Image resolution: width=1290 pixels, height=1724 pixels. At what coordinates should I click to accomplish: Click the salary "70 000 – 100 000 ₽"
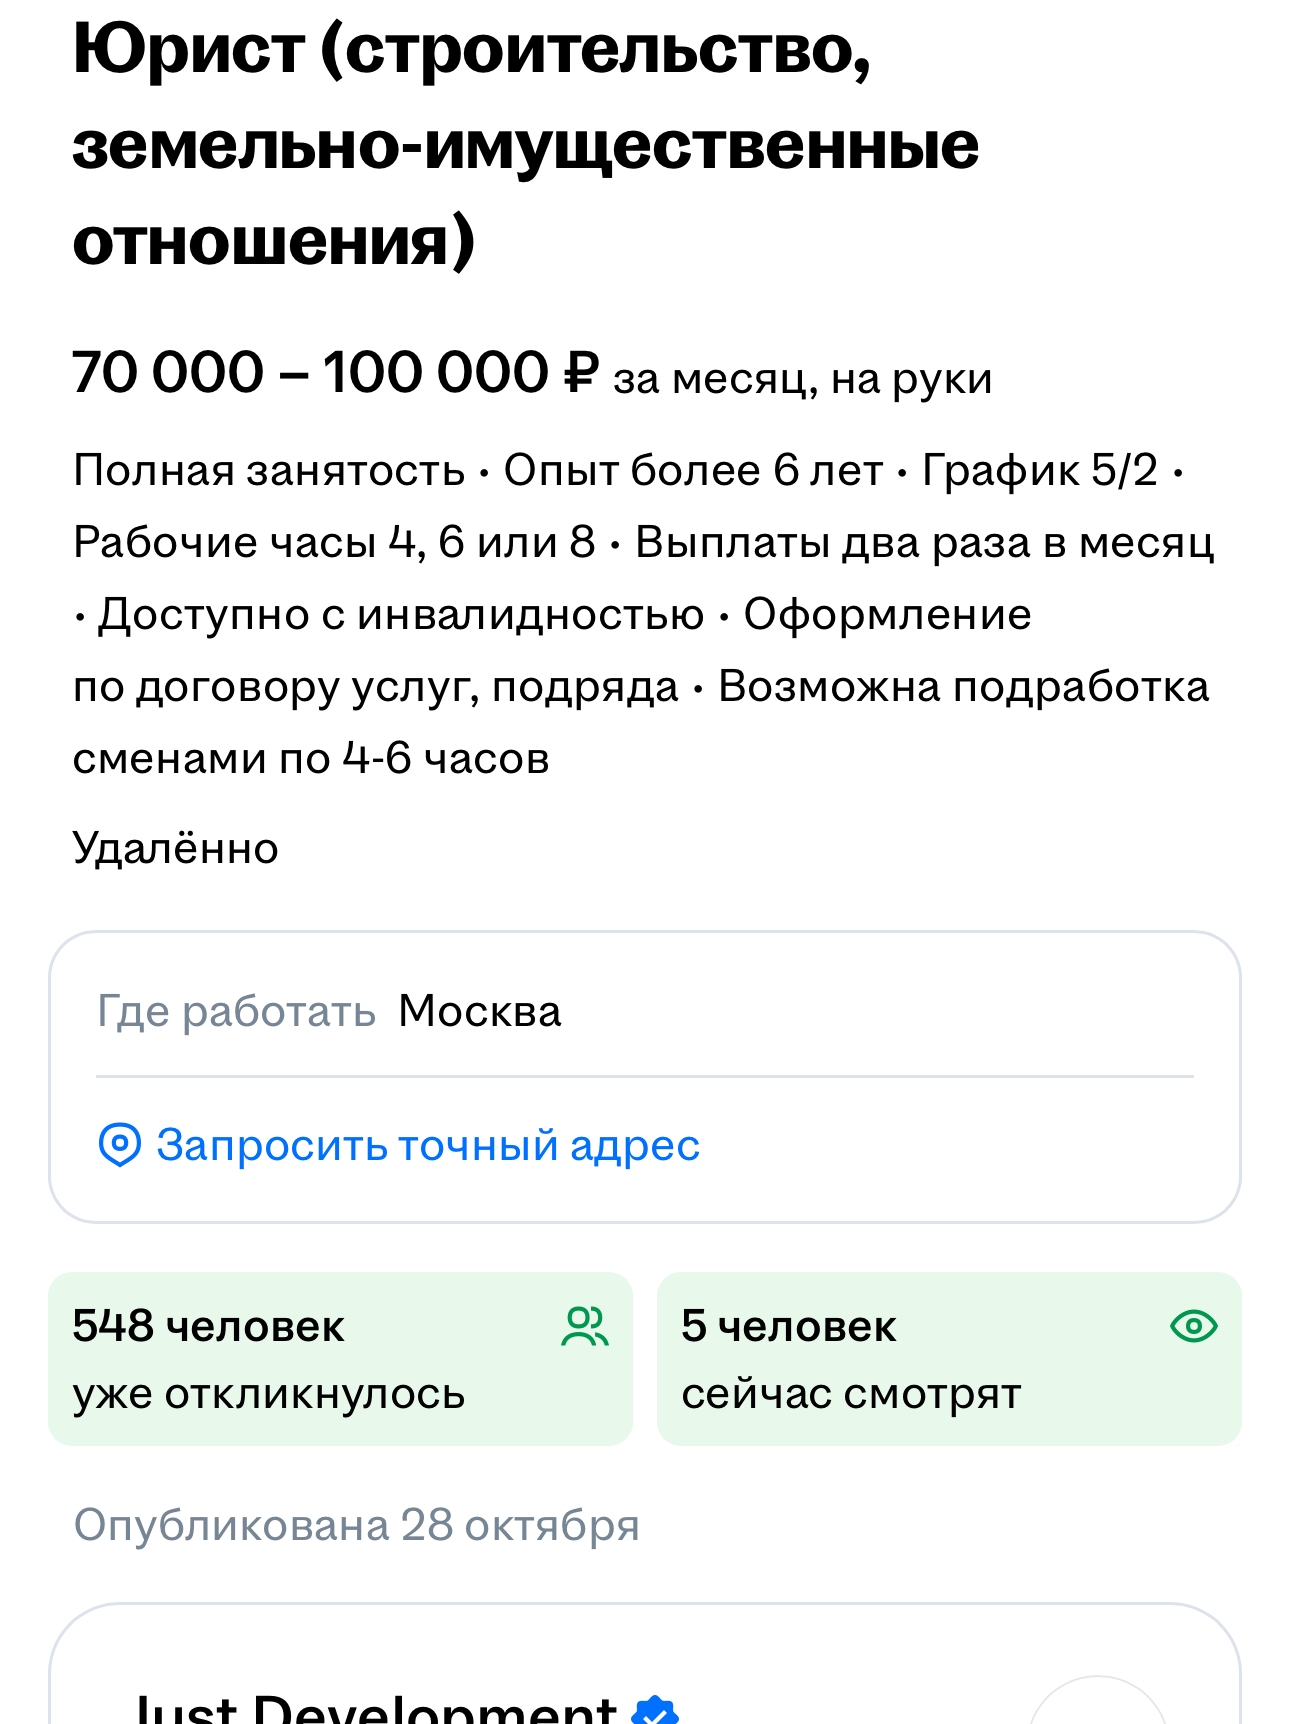click(x=335, y=374)
